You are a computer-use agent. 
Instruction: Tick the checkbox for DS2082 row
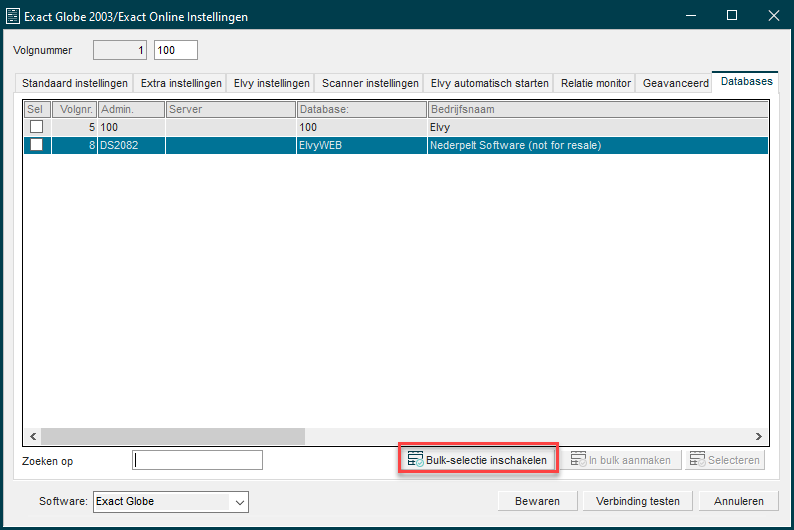point(36,145)
